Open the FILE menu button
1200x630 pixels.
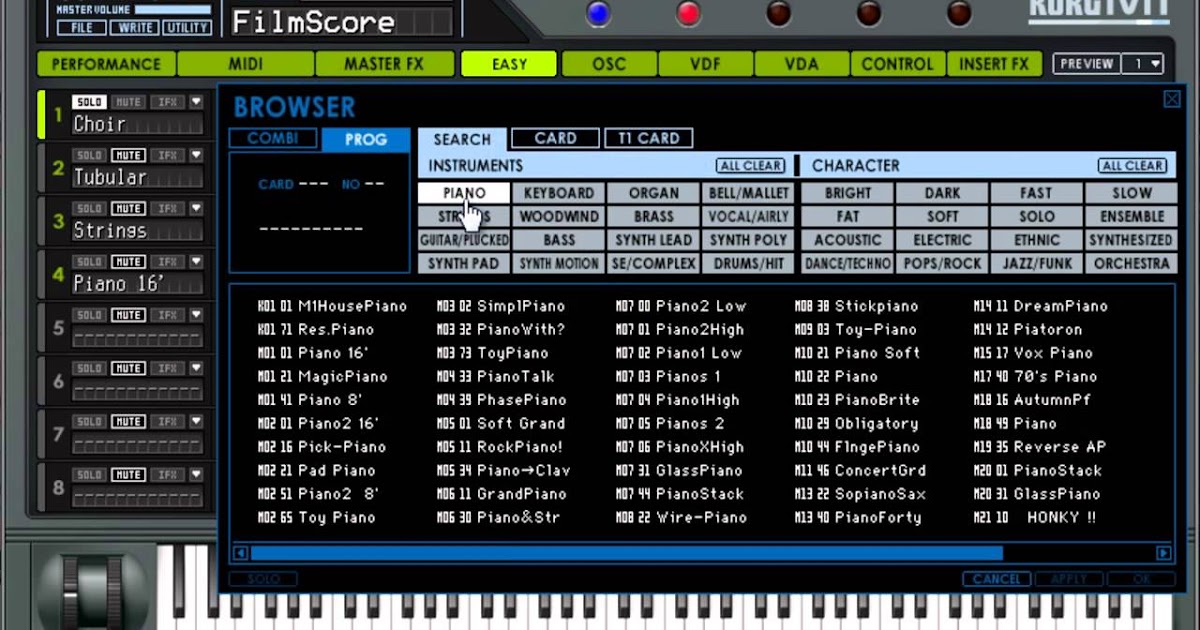click(82, 28)
